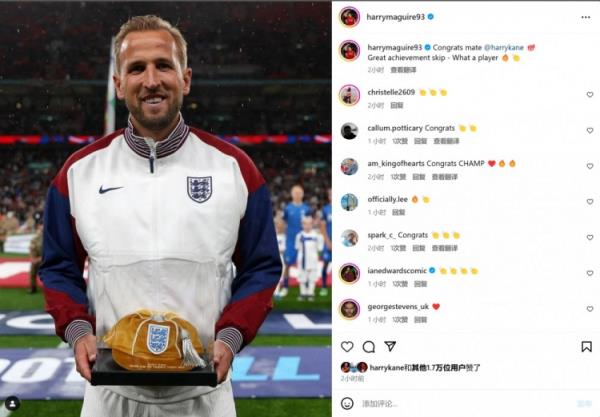This screenshot has height=417, width=600.
Task: Open harrymaguire93 header profile picture
Action: (349, 17)
